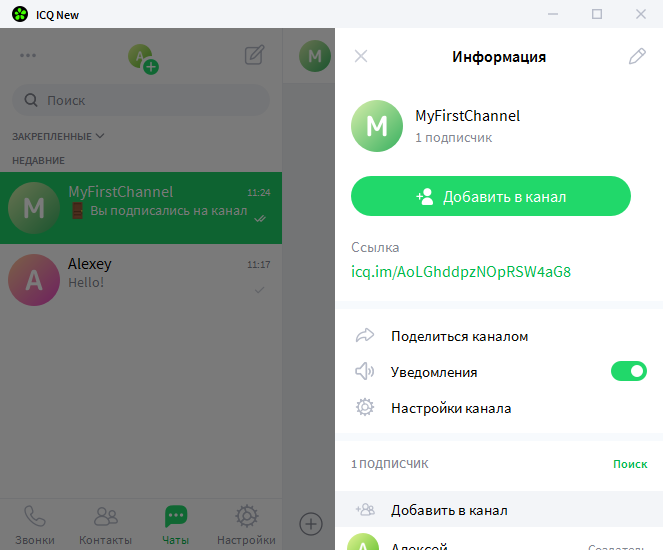
Task: Open the icq.im channel link
Action: tap(461, 271)
